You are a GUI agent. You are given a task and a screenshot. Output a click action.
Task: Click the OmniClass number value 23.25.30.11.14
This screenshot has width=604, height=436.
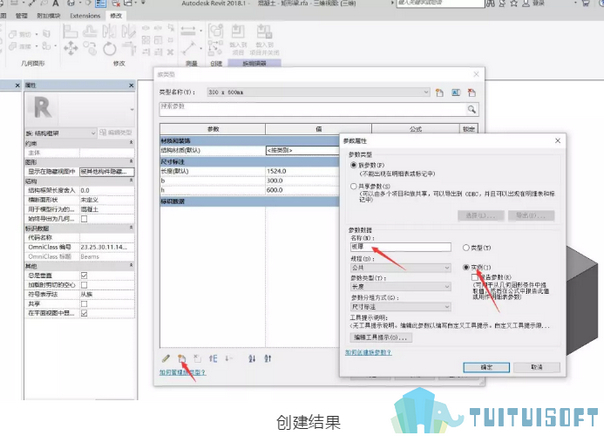click(x=107, y=247)
